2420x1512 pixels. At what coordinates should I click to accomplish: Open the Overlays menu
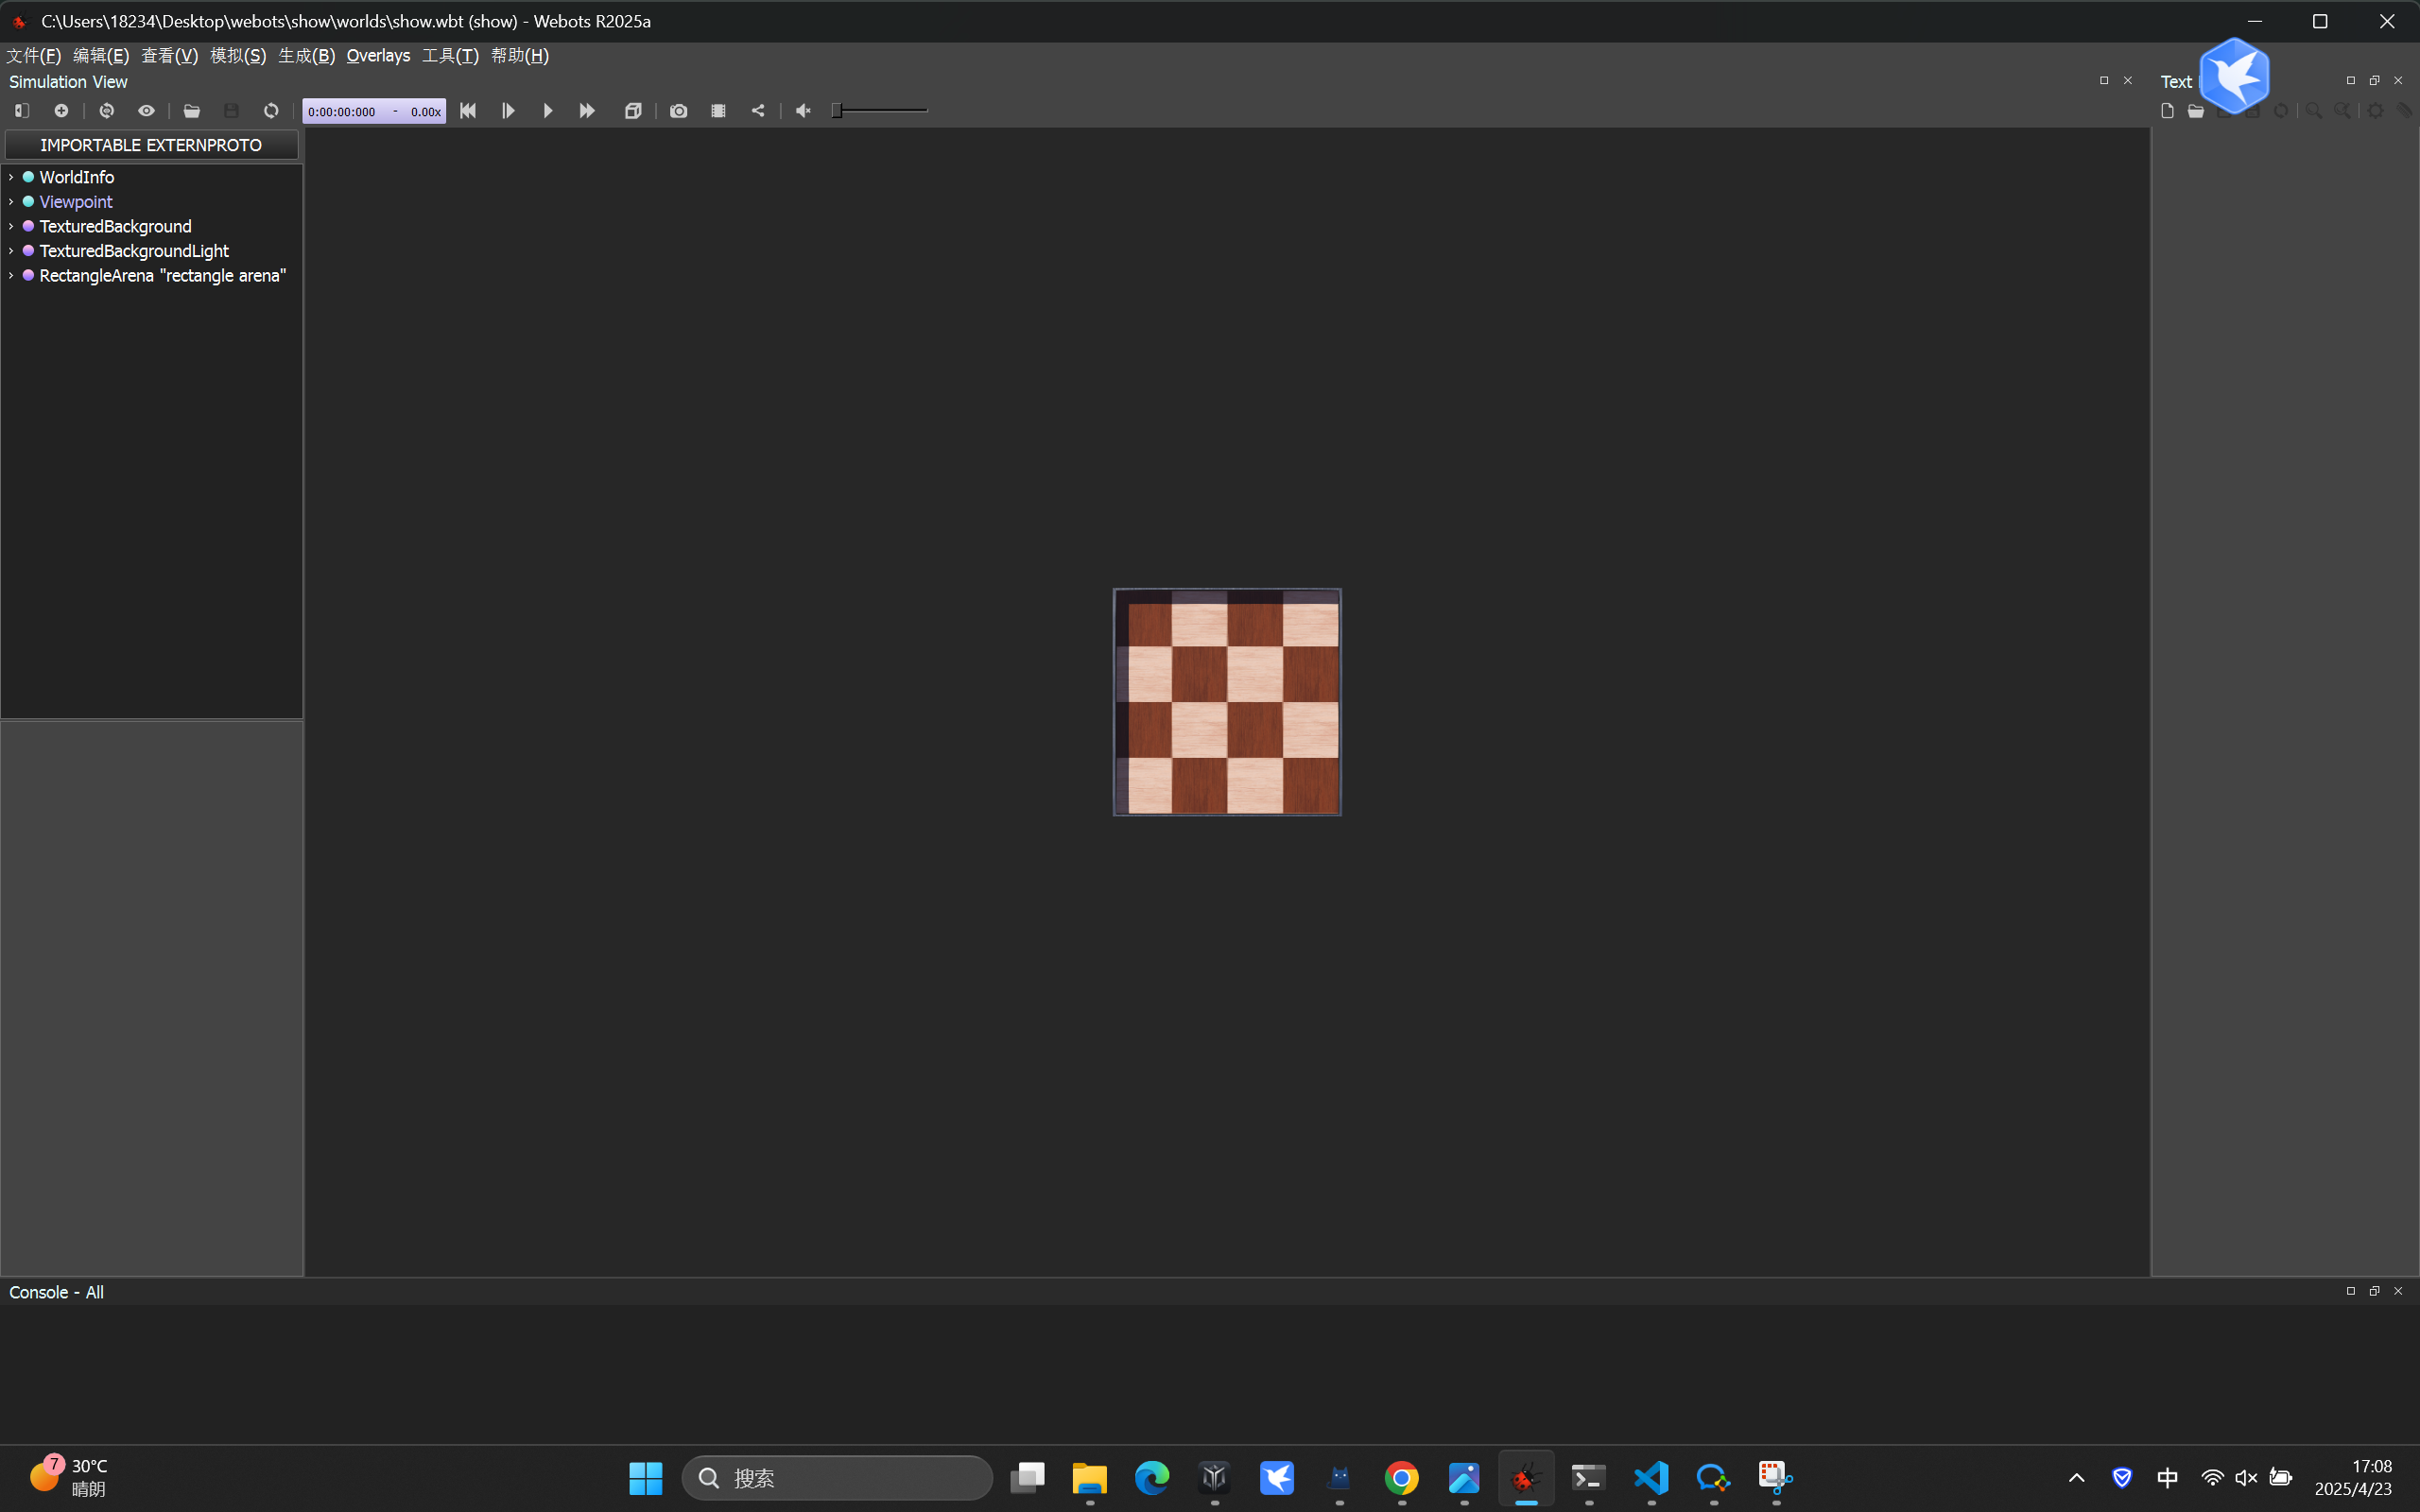click(x=378, y=56)
